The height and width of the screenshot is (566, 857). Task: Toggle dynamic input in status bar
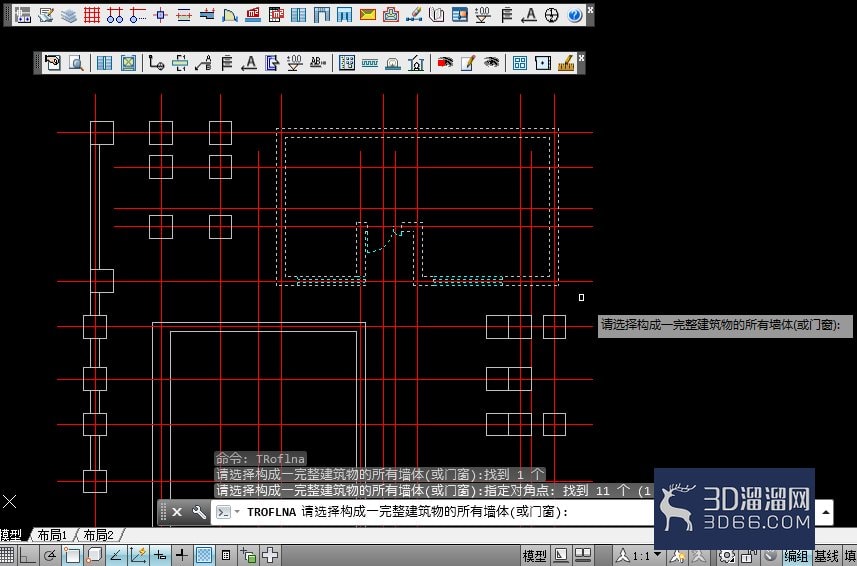[160, 556]
